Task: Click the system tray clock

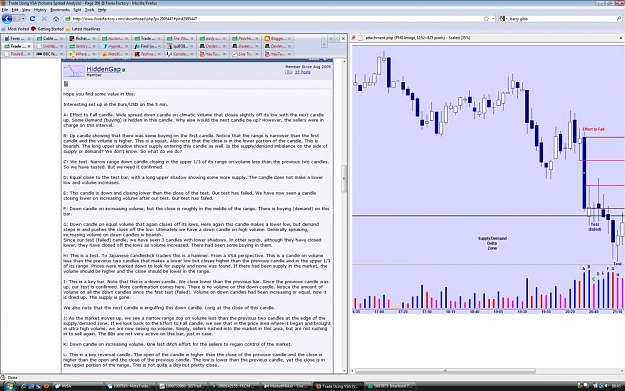Action: click(x=617, y=386)
